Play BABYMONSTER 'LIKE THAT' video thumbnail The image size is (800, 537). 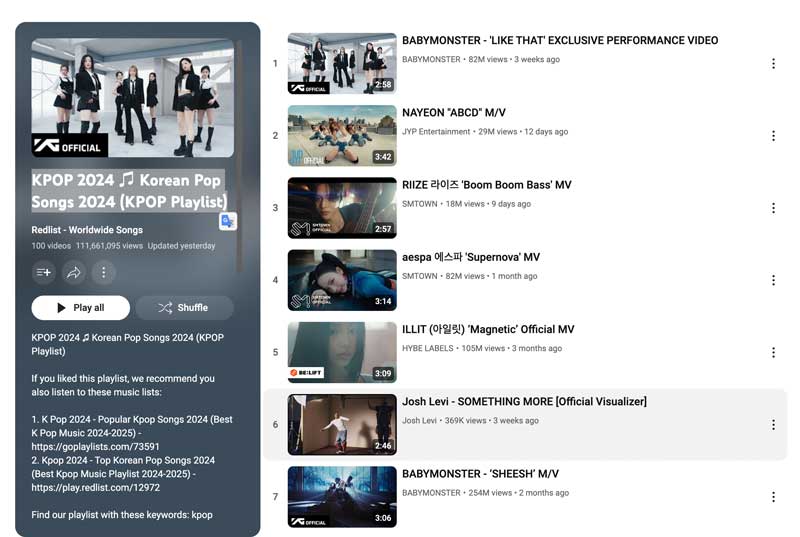click(342, 64)
